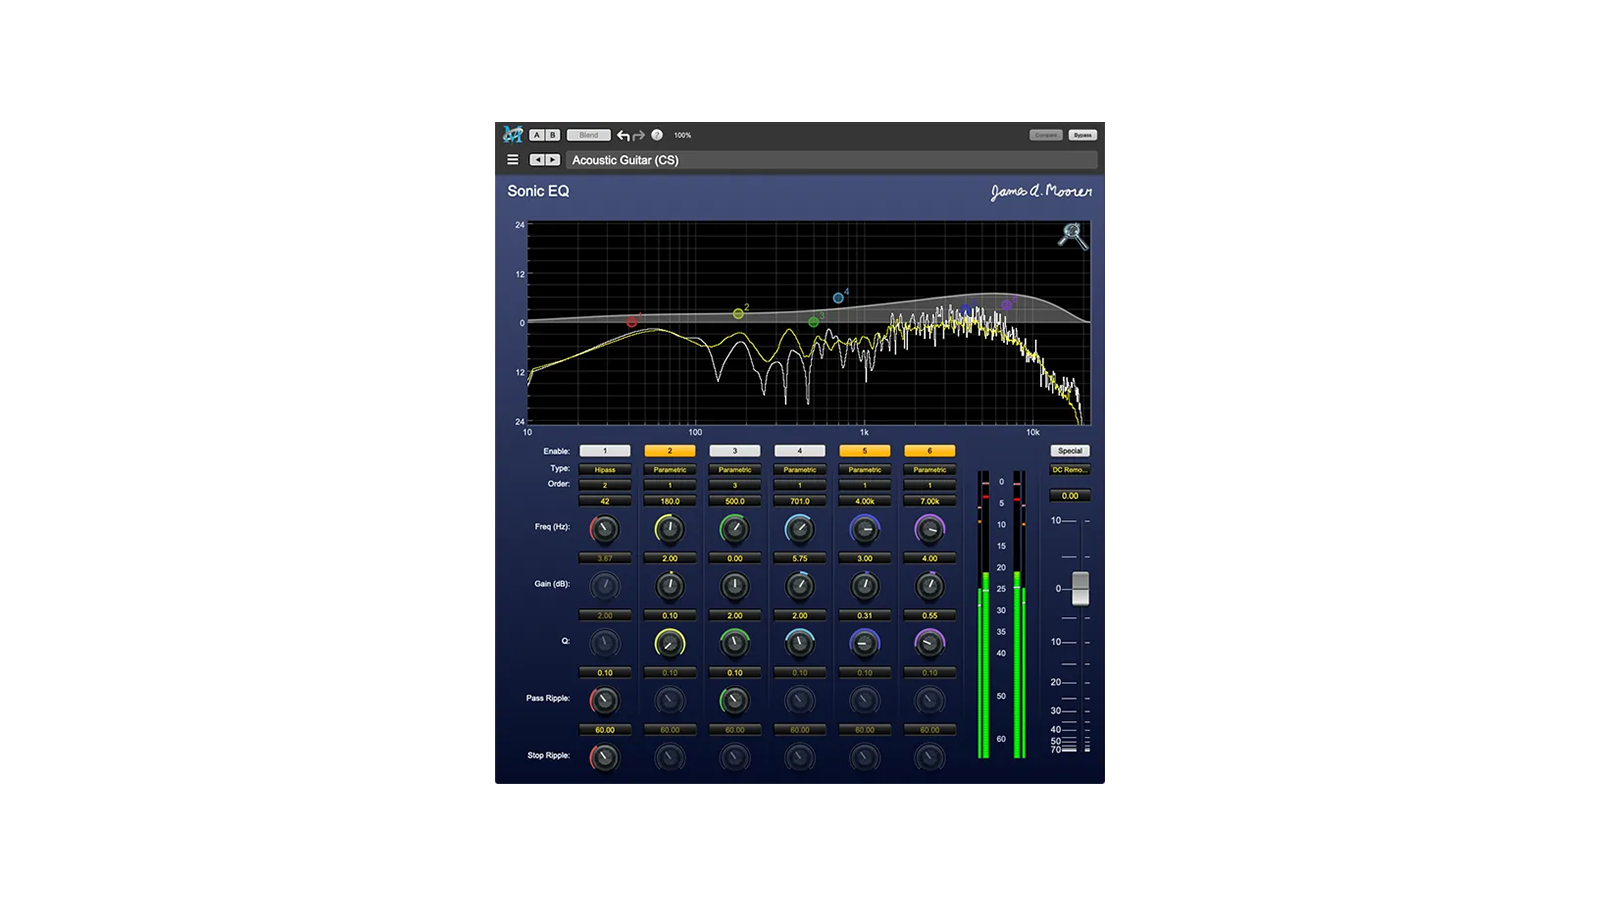Screen dimensions: 1600x900
Task: Select band 1 red node in the graph
Action: coord(632,322)
